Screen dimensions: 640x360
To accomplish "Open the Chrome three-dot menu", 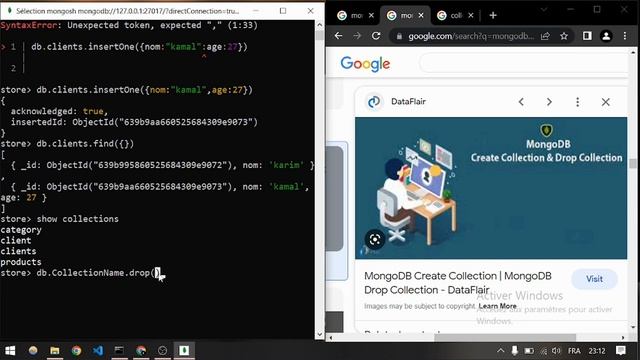I will [x=625, y=36].
